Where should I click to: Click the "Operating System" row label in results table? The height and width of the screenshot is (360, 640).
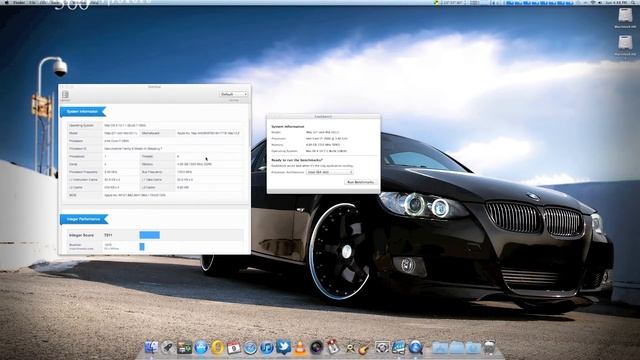(x=81, y=125)
